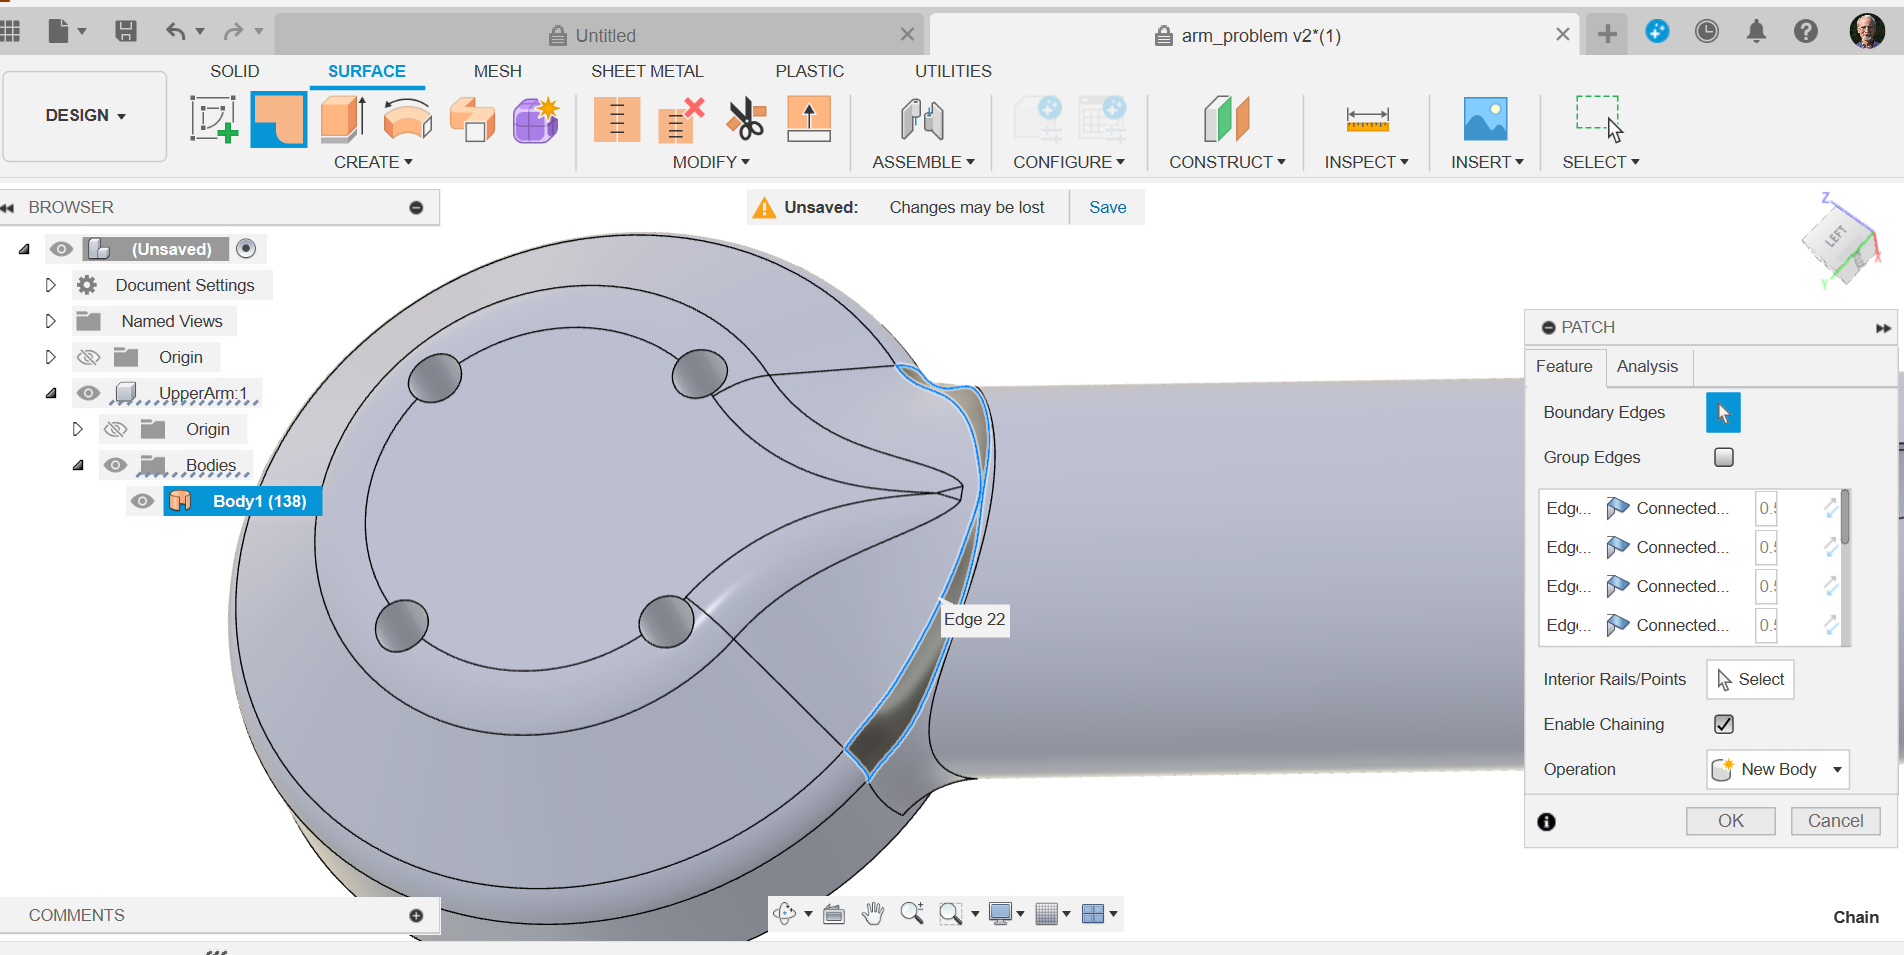Click the Measure inspect tool
The height and width of the screenshot is (955, 1904).
click(x=1367, y=119)
